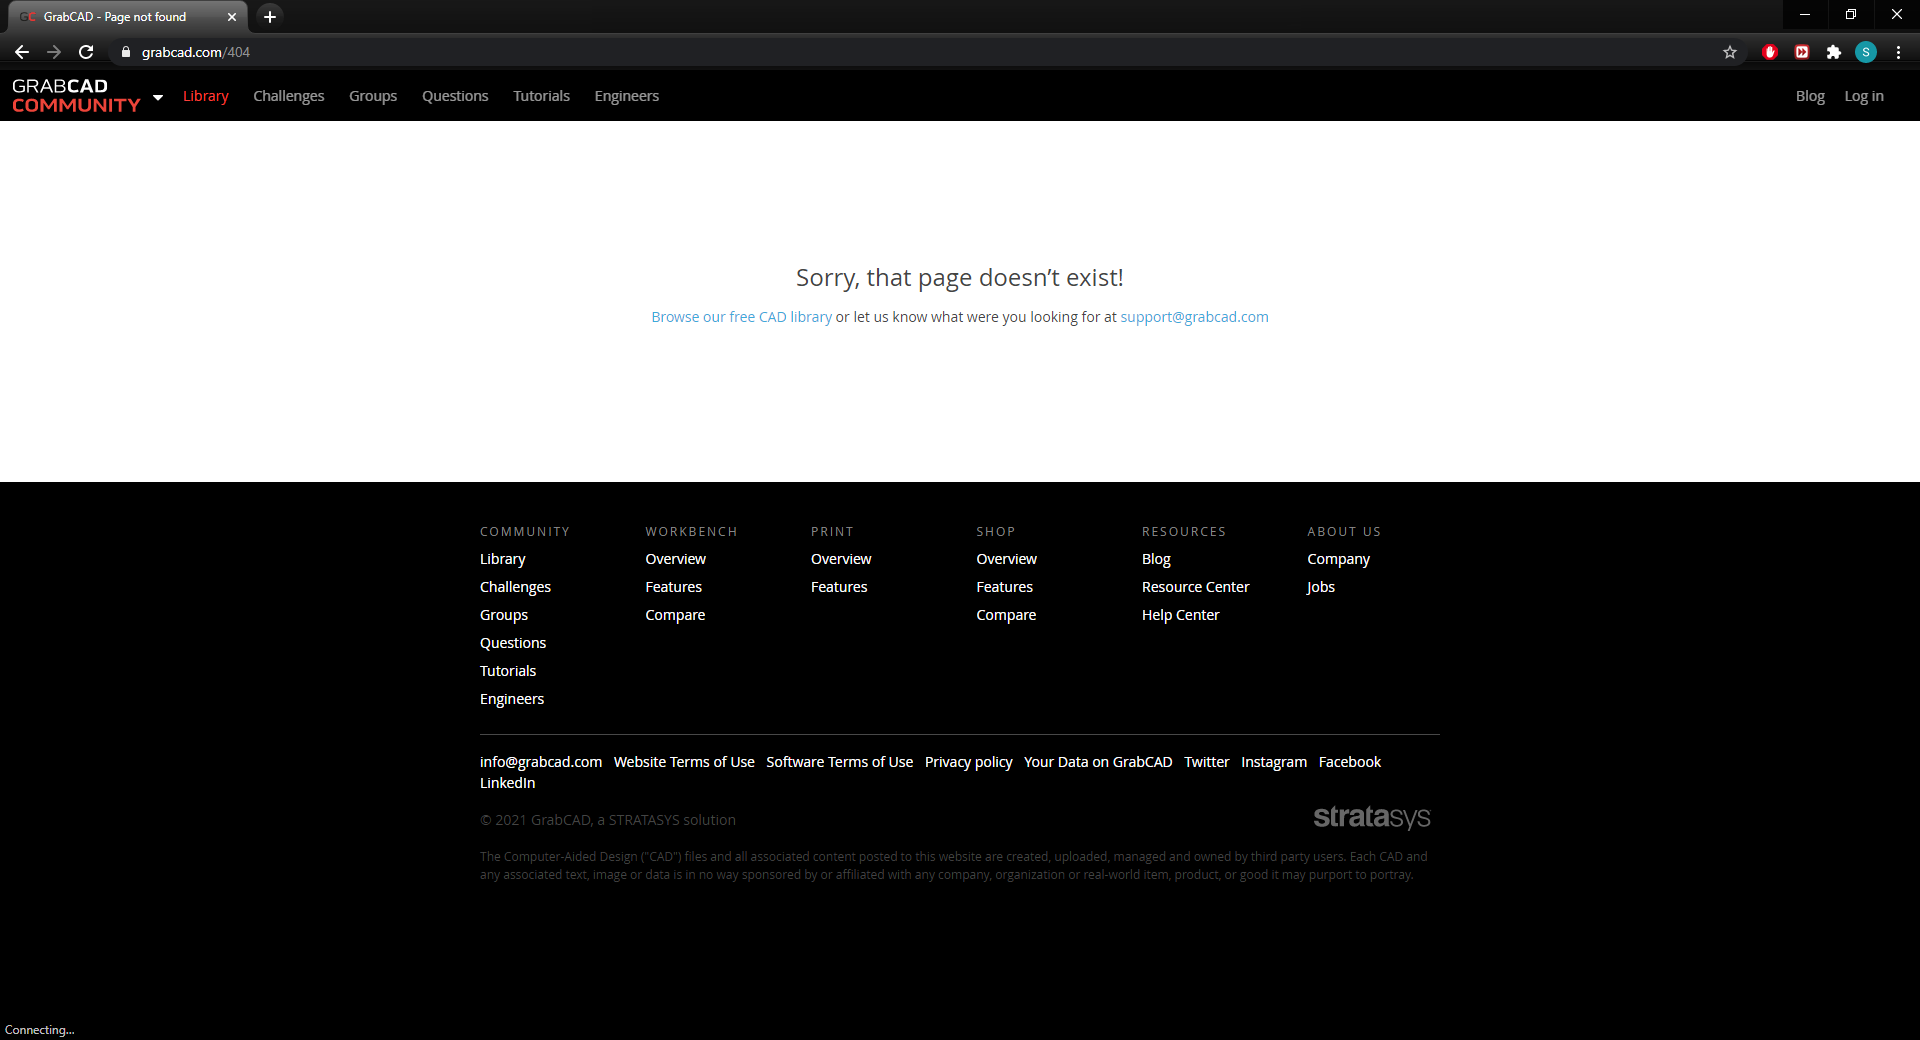The height and width of the screenshot is (1040, 1920).
Task: Open footer Community Questions link
Action: click(513, 643)
